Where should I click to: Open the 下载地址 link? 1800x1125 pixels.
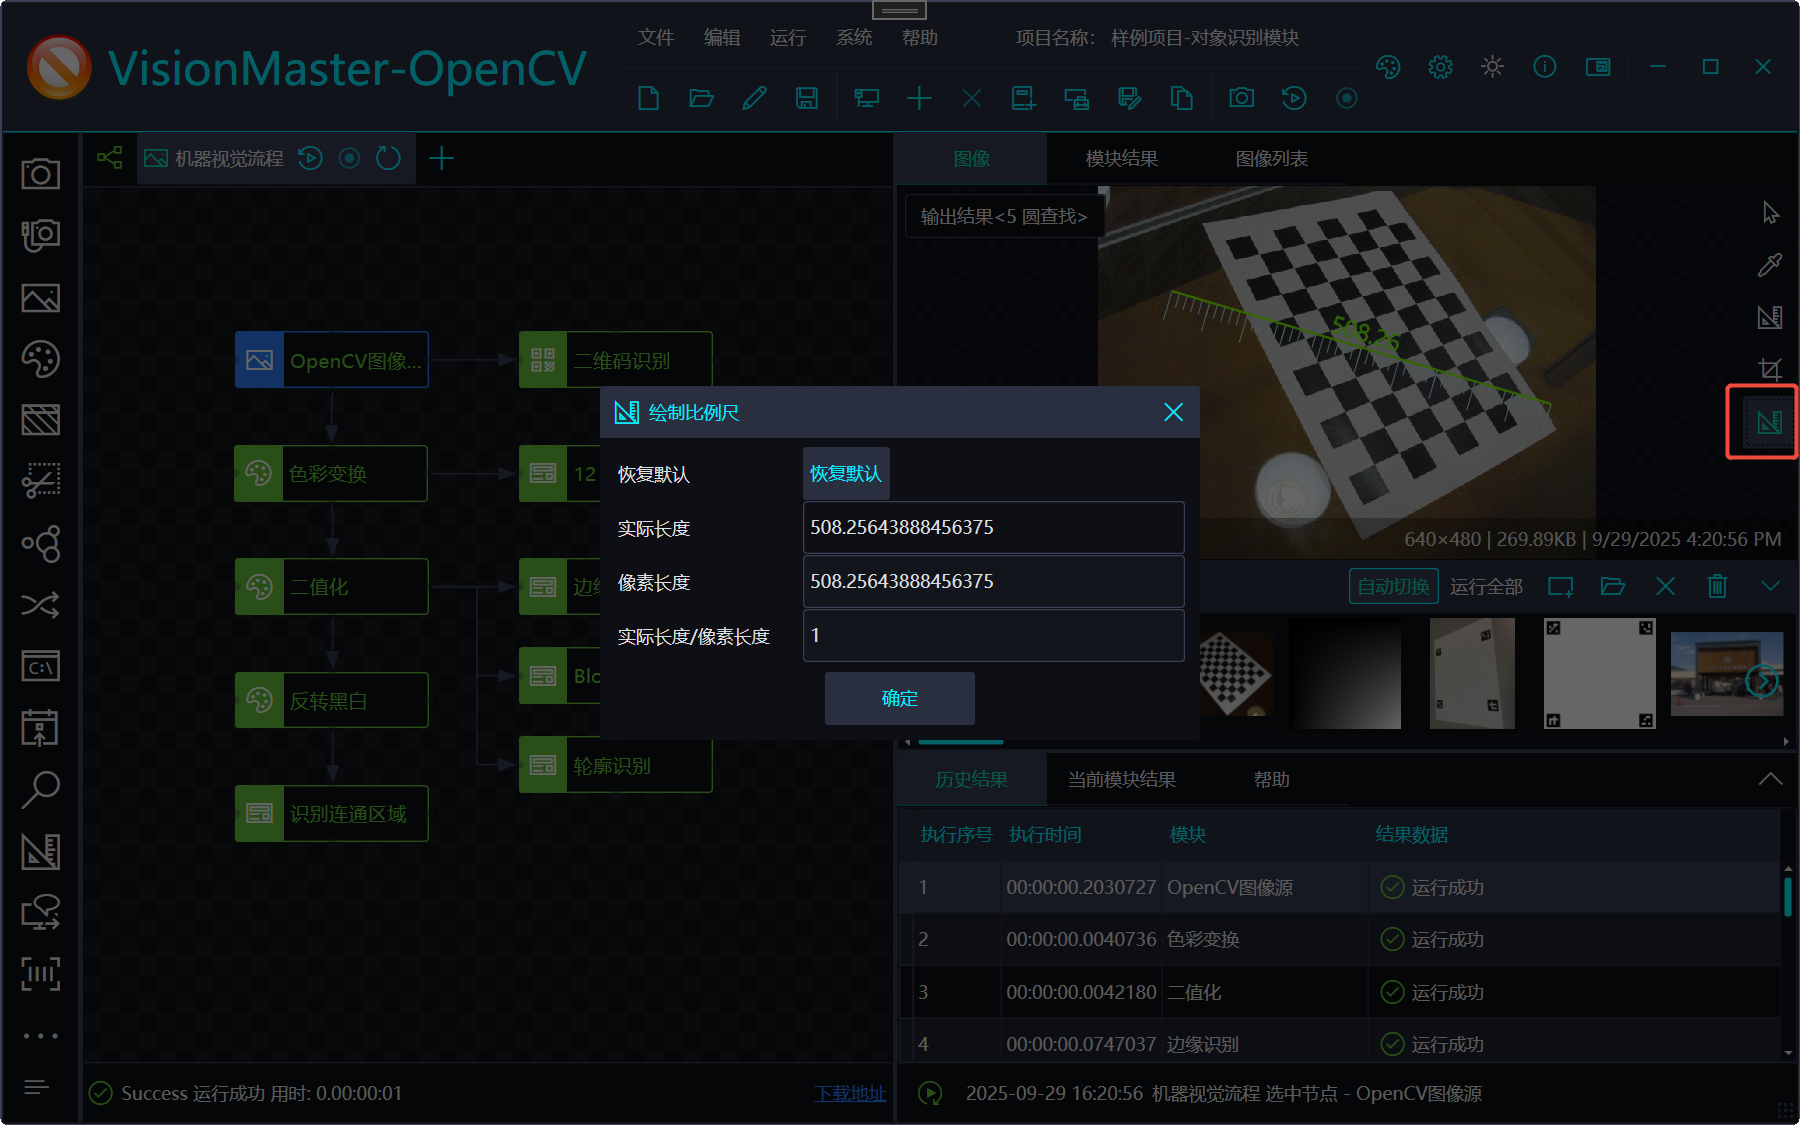pos(850,1093)
